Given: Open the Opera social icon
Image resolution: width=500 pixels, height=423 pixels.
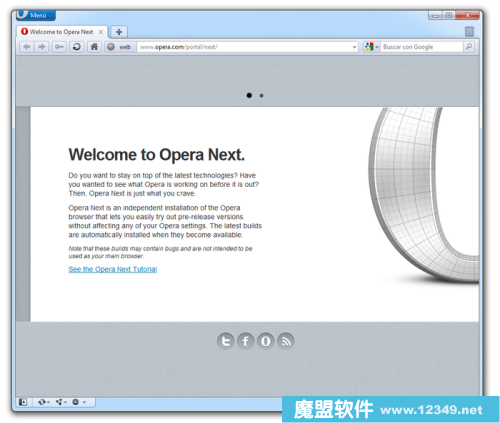Looking at the screenshot, I should pos(266,341).
